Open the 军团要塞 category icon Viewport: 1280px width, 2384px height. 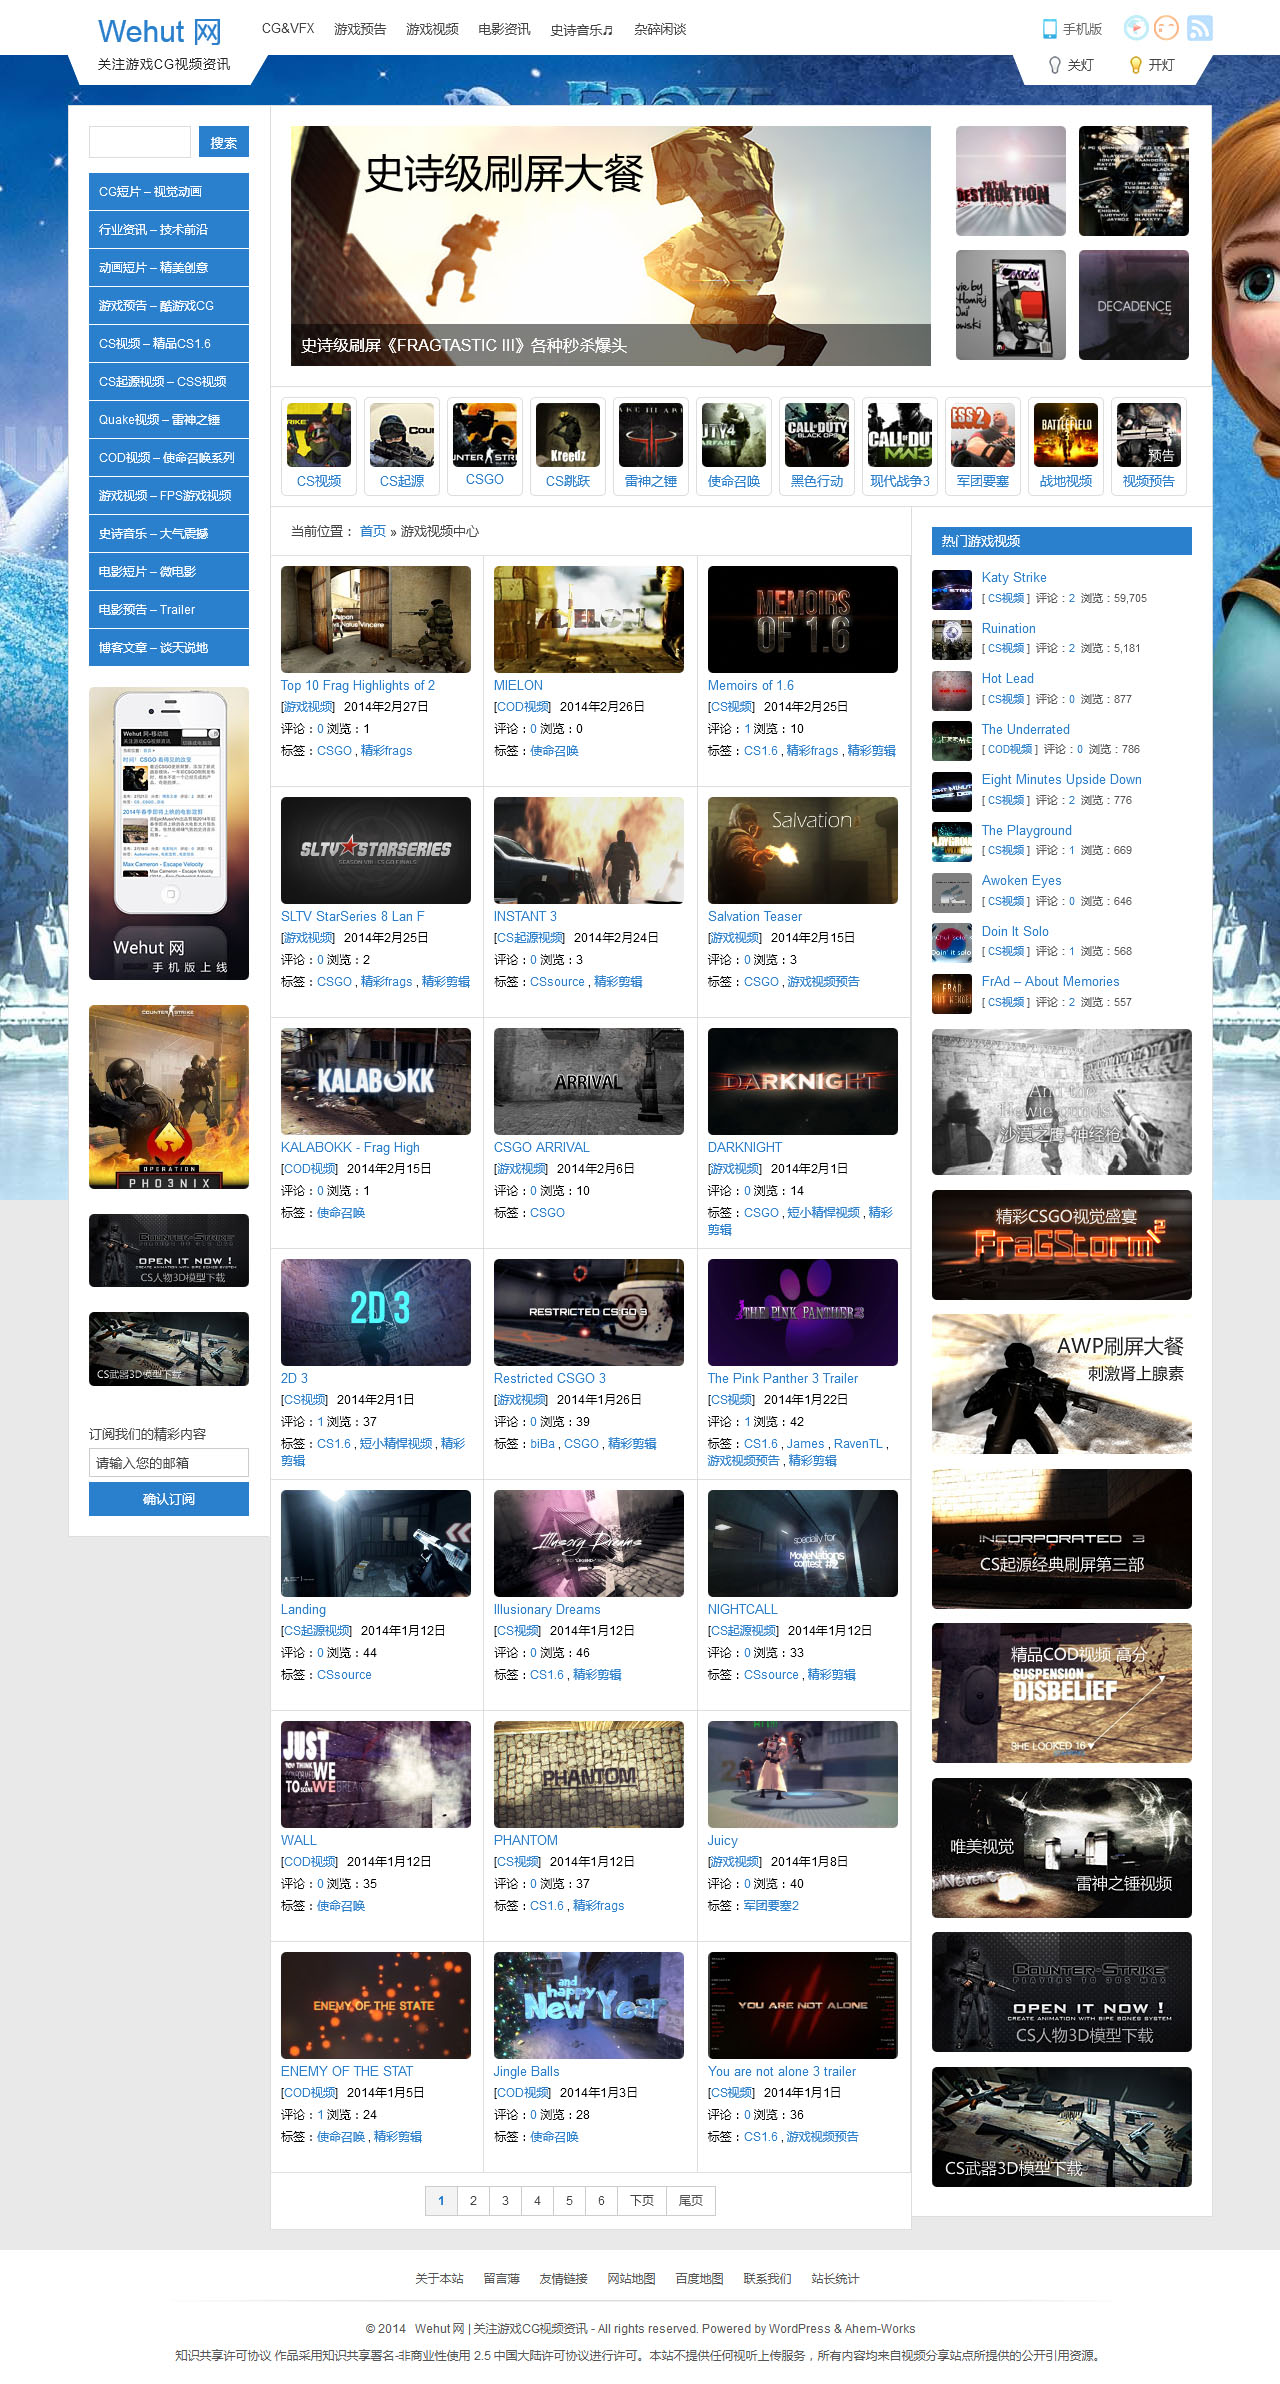pyautogui.click(x=983, y=446)
